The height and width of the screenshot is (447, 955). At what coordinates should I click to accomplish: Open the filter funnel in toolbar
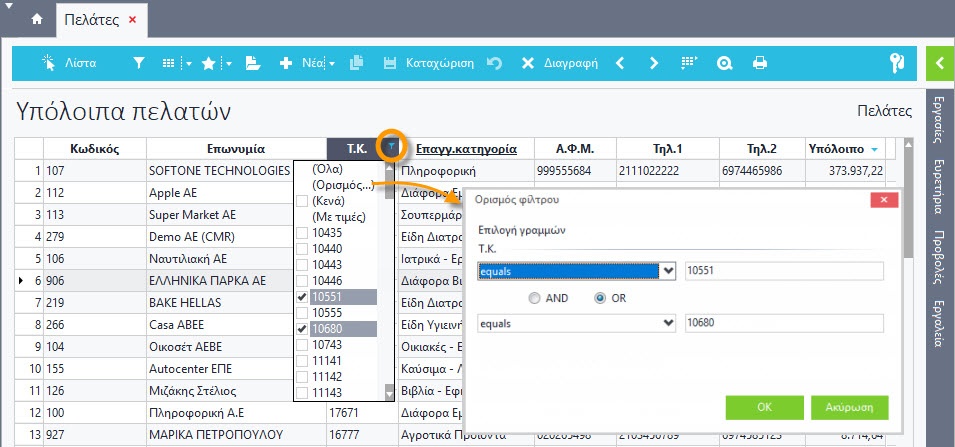[139, 63]
